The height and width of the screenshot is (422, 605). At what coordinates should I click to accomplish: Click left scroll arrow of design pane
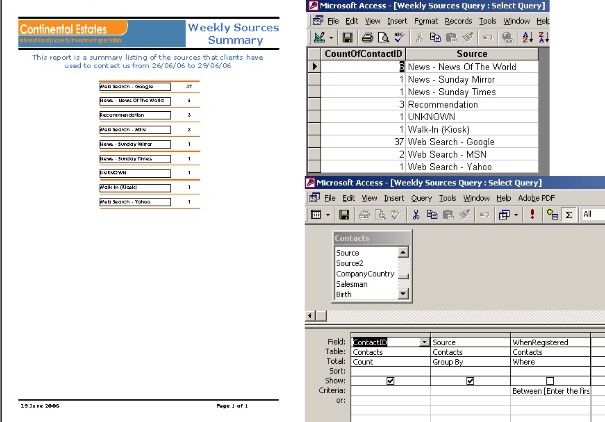[x=310, y=316]
